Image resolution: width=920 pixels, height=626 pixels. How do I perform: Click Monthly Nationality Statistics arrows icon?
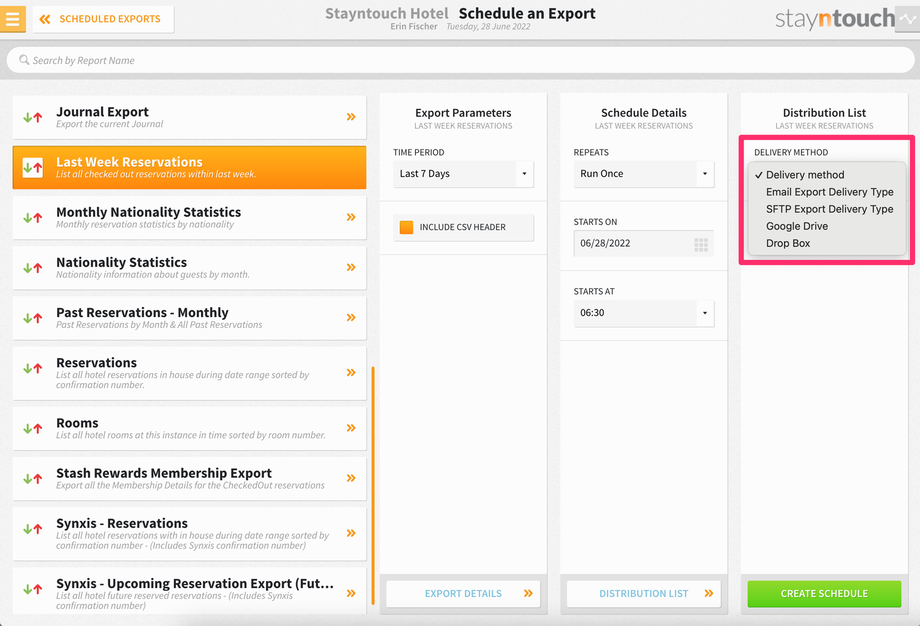click(33, 218)
